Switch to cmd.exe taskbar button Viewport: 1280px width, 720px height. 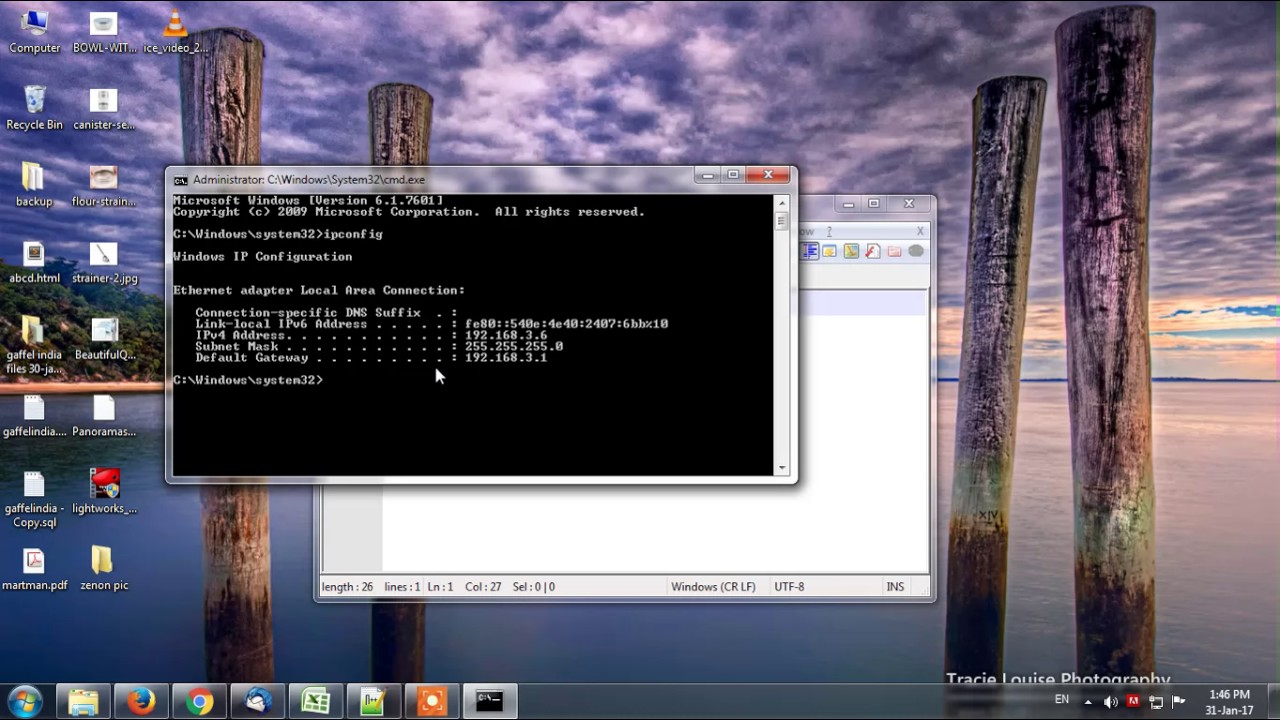489,701
